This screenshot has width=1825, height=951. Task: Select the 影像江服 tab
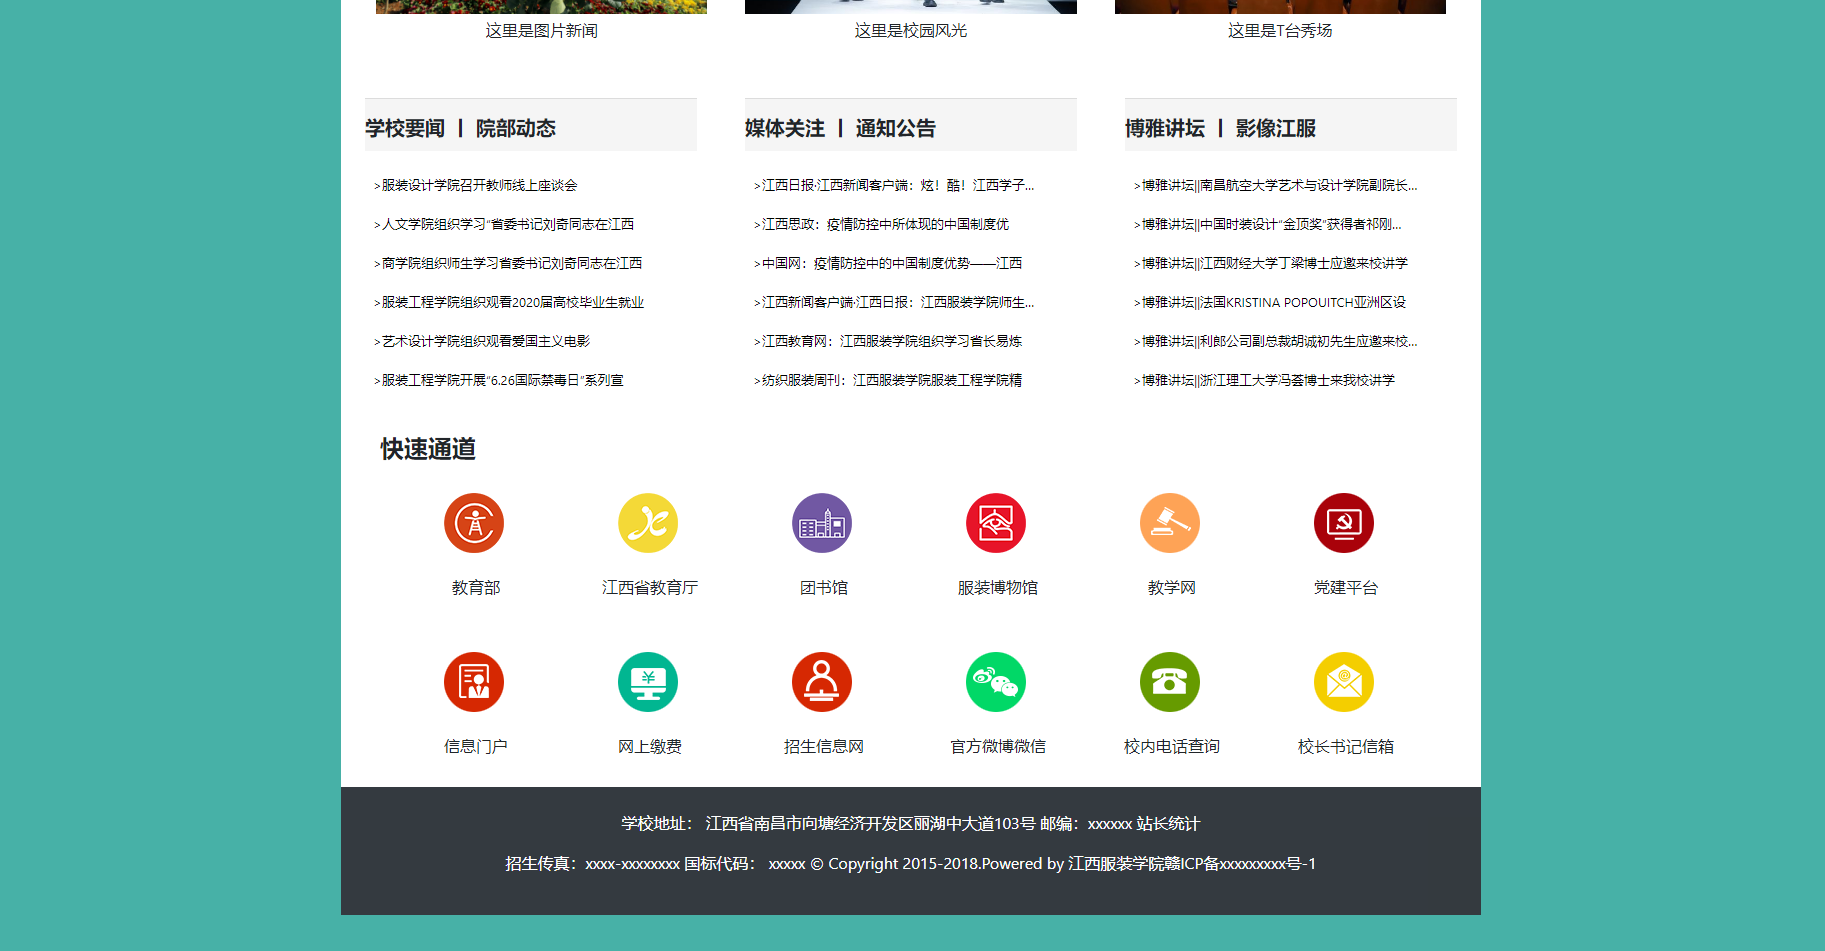1275,128
